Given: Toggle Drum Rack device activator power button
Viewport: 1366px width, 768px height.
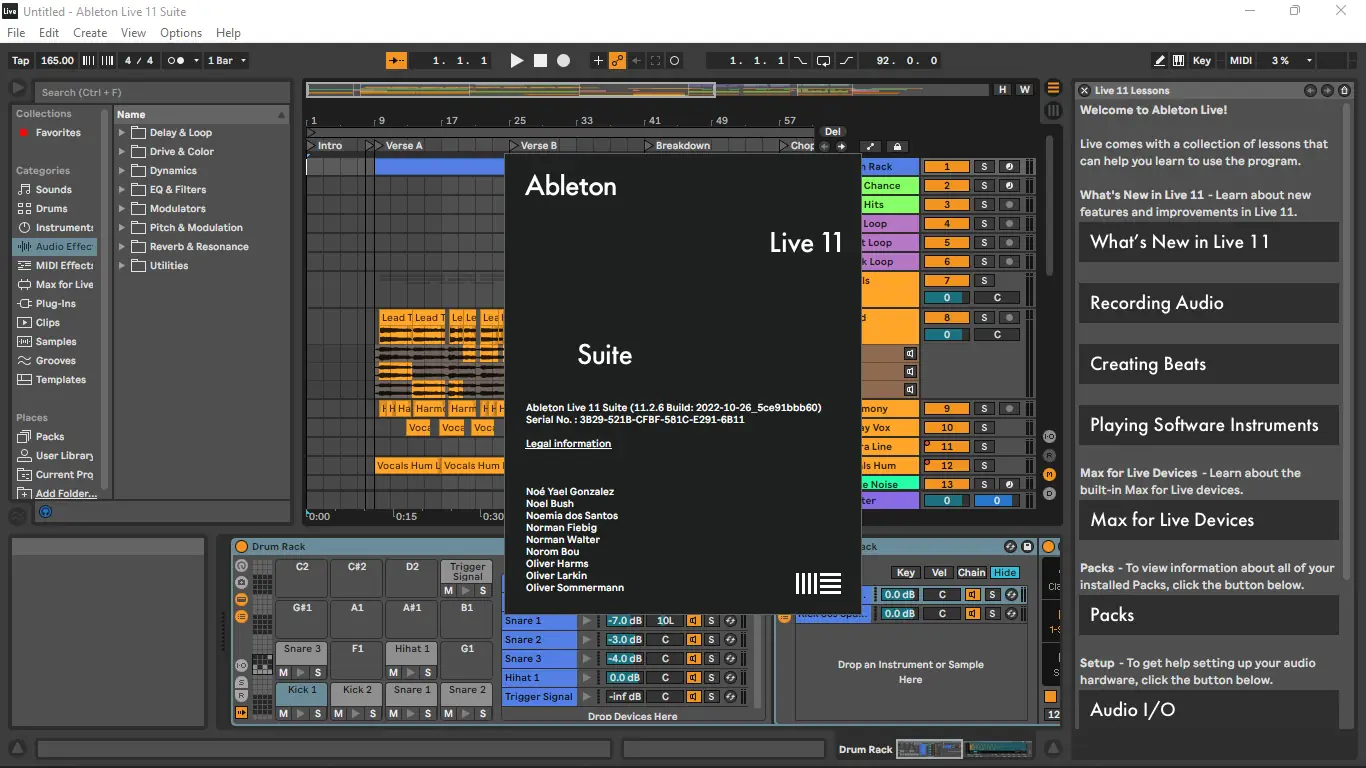Looking at the screenshot, I should click(x=241, y=547).
